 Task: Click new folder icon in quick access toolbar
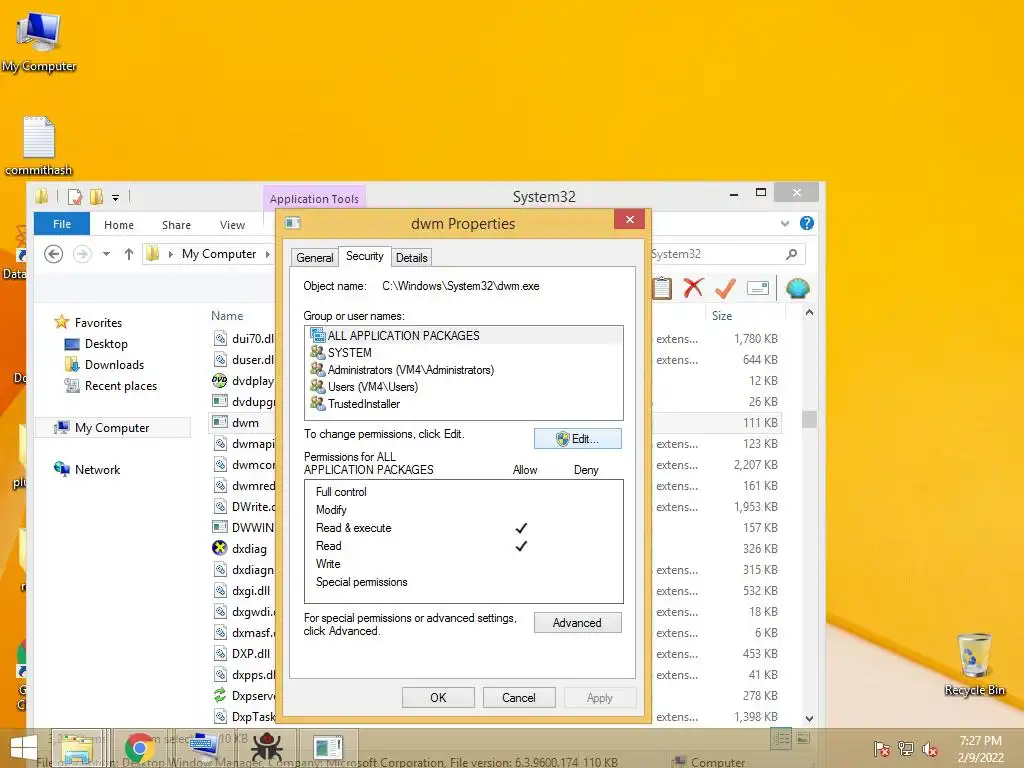pos(96,197)
